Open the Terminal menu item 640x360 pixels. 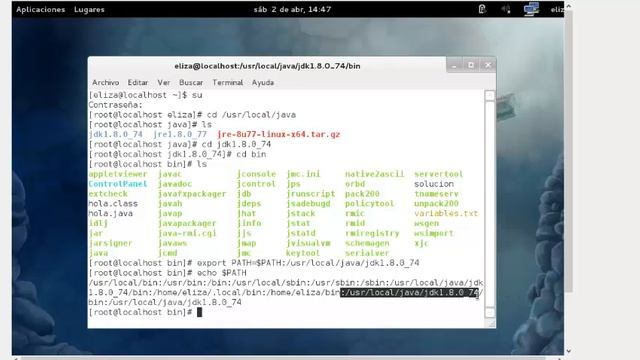pyautogui.click(x=227, y=82)
